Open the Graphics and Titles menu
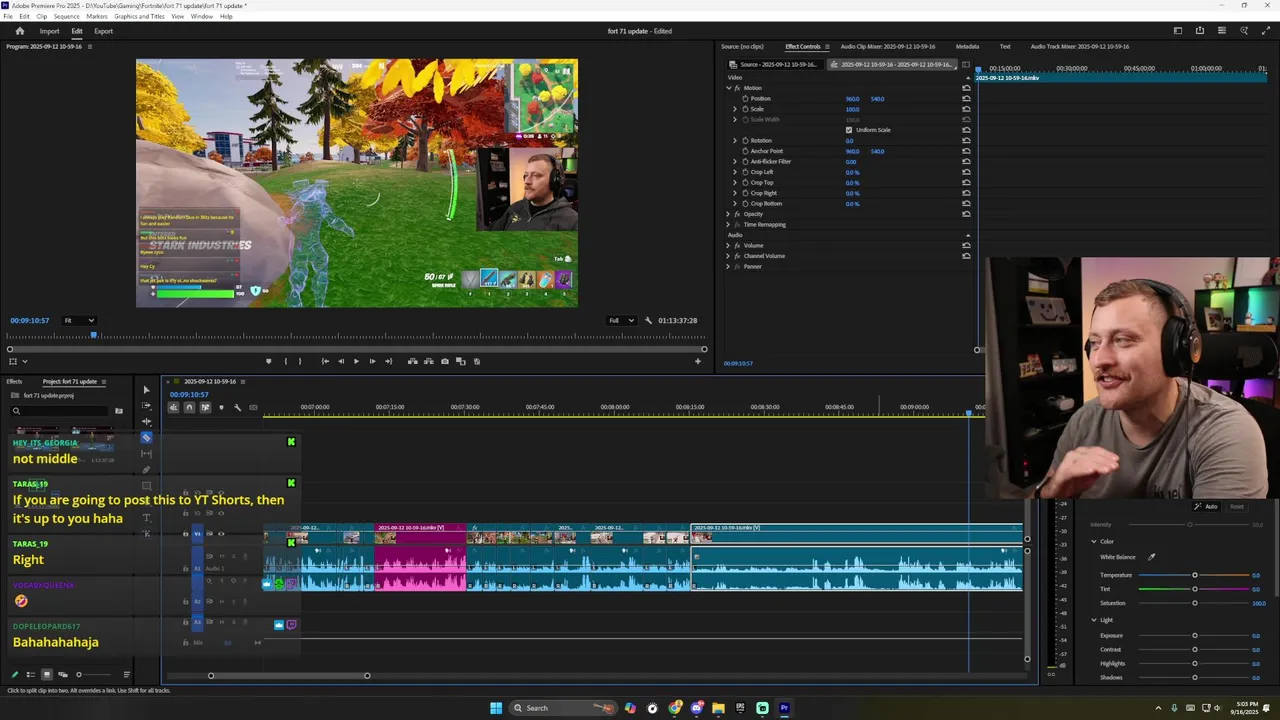Image resolution: width=1280 pixels, height=720 pixels. click(x=139, y=17)
